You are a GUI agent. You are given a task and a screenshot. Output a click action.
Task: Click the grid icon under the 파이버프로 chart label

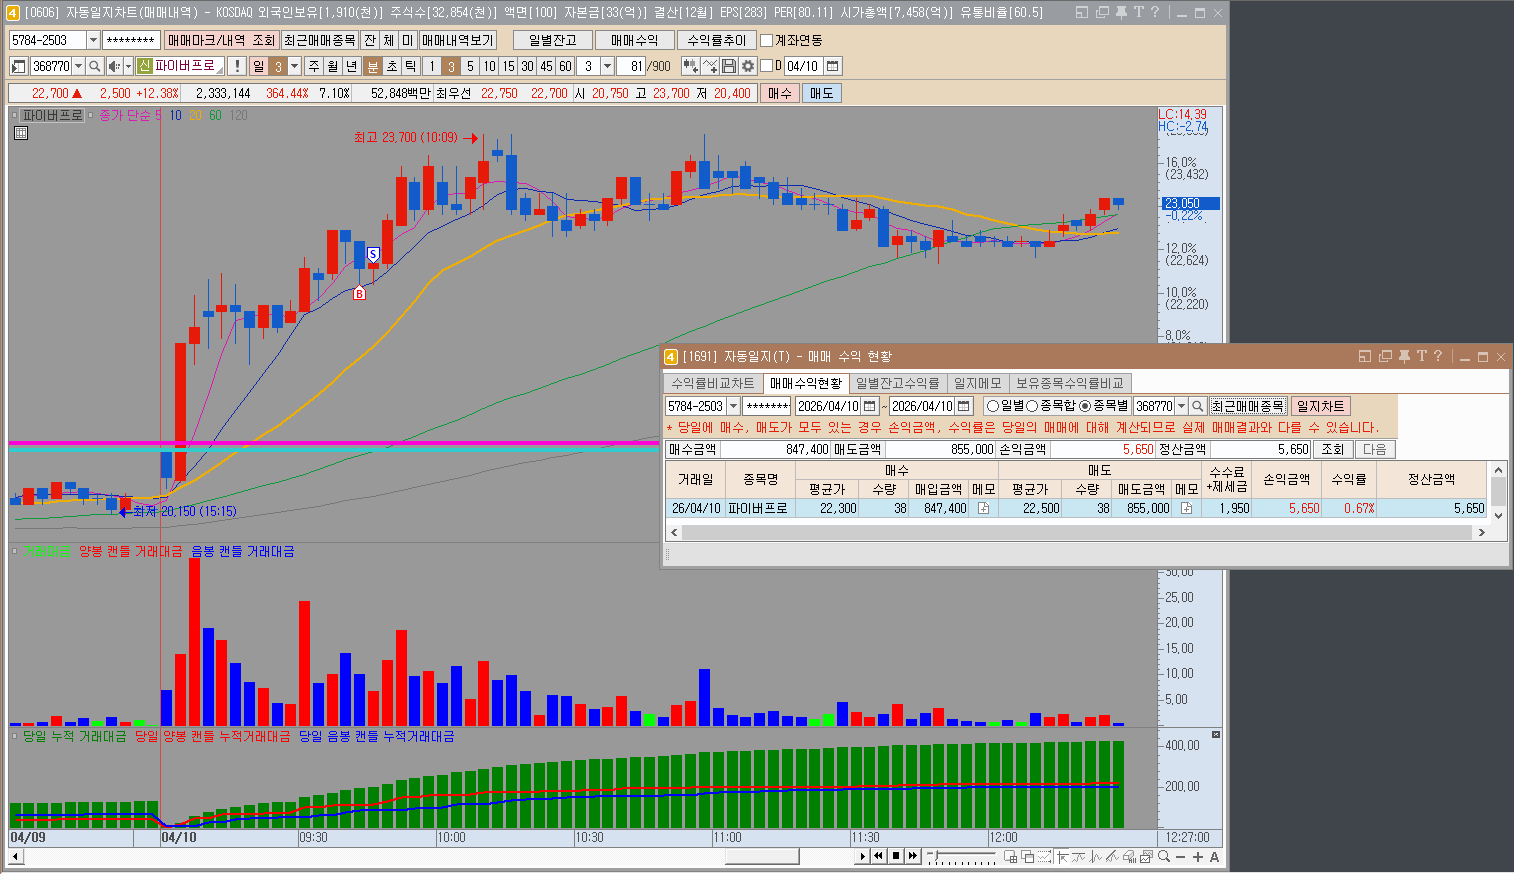[20, 132]
